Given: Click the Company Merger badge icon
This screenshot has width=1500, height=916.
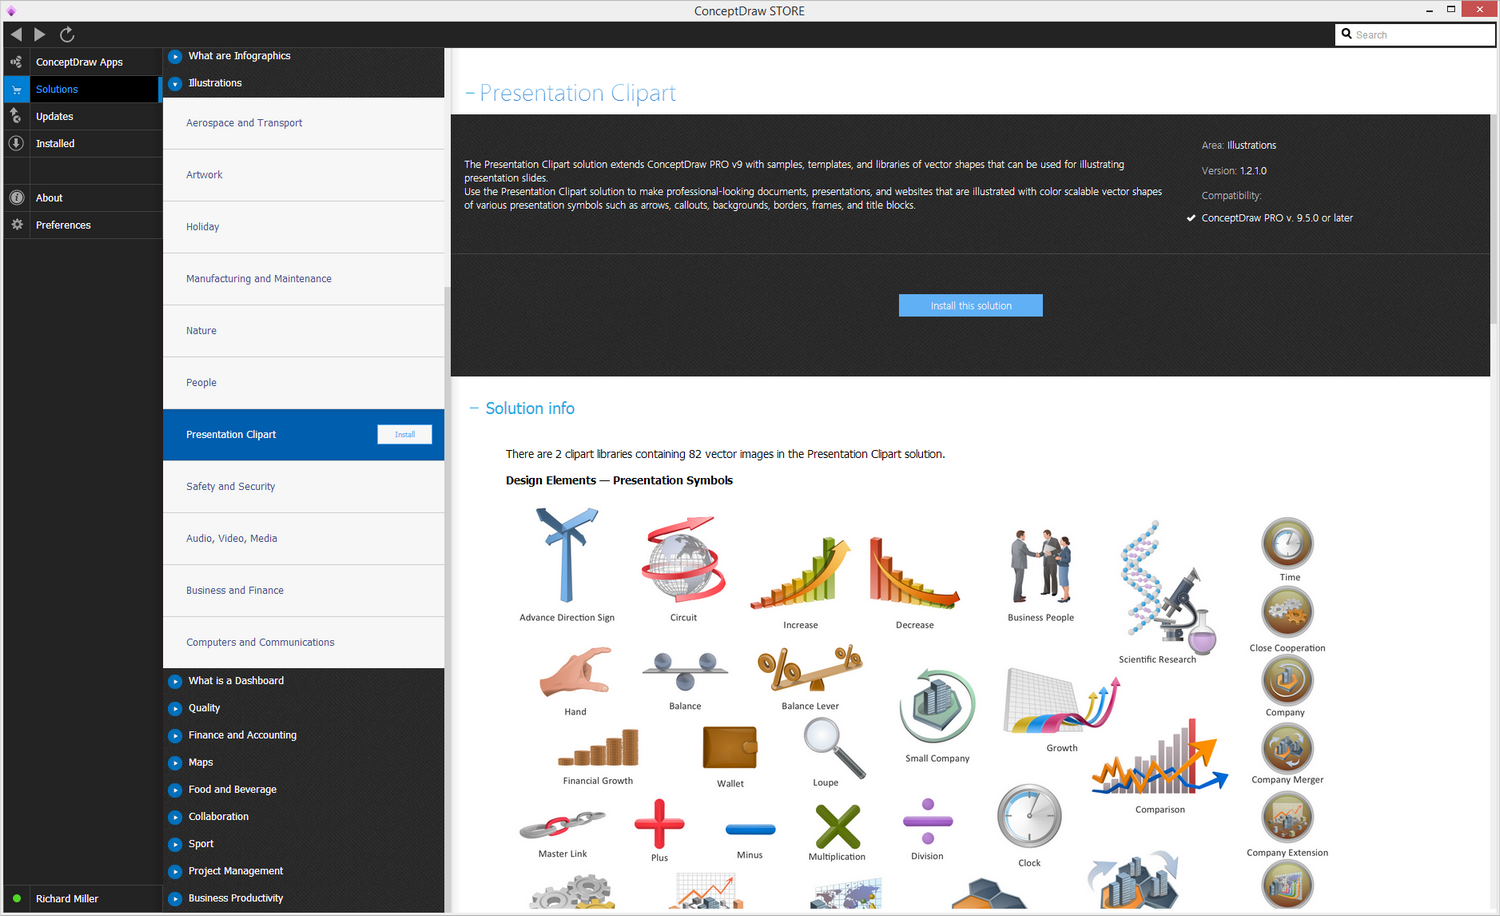Looking at the screenshot, I should click(1288, 747).
